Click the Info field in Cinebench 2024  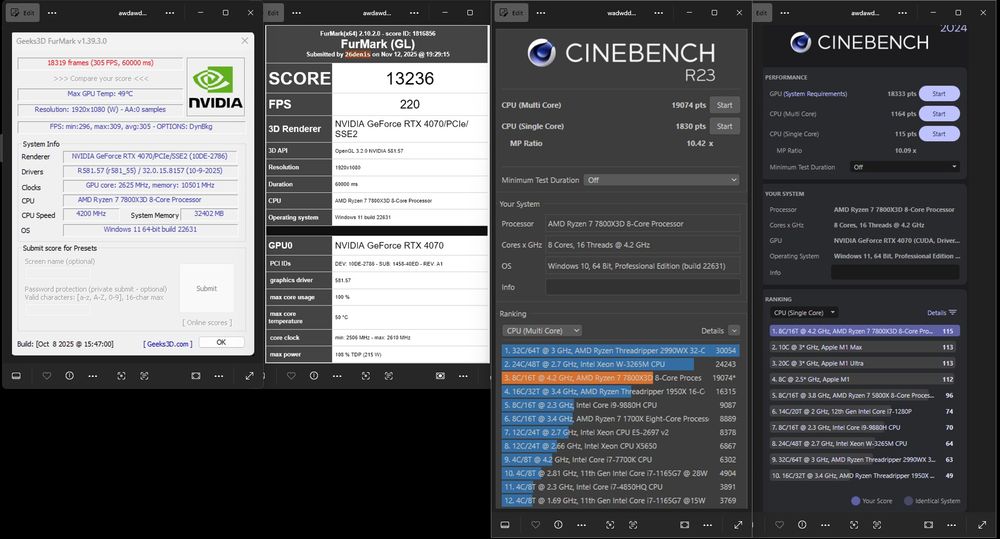point(895,272)
